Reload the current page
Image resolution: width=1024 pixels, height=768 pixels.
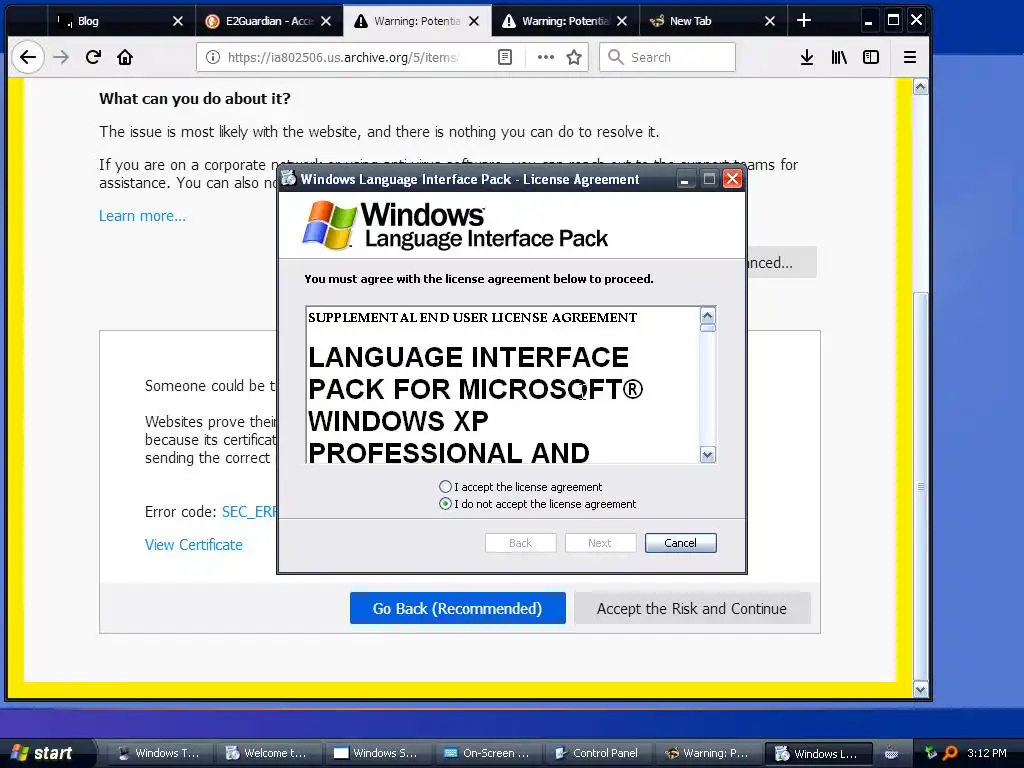click(93, 57)
